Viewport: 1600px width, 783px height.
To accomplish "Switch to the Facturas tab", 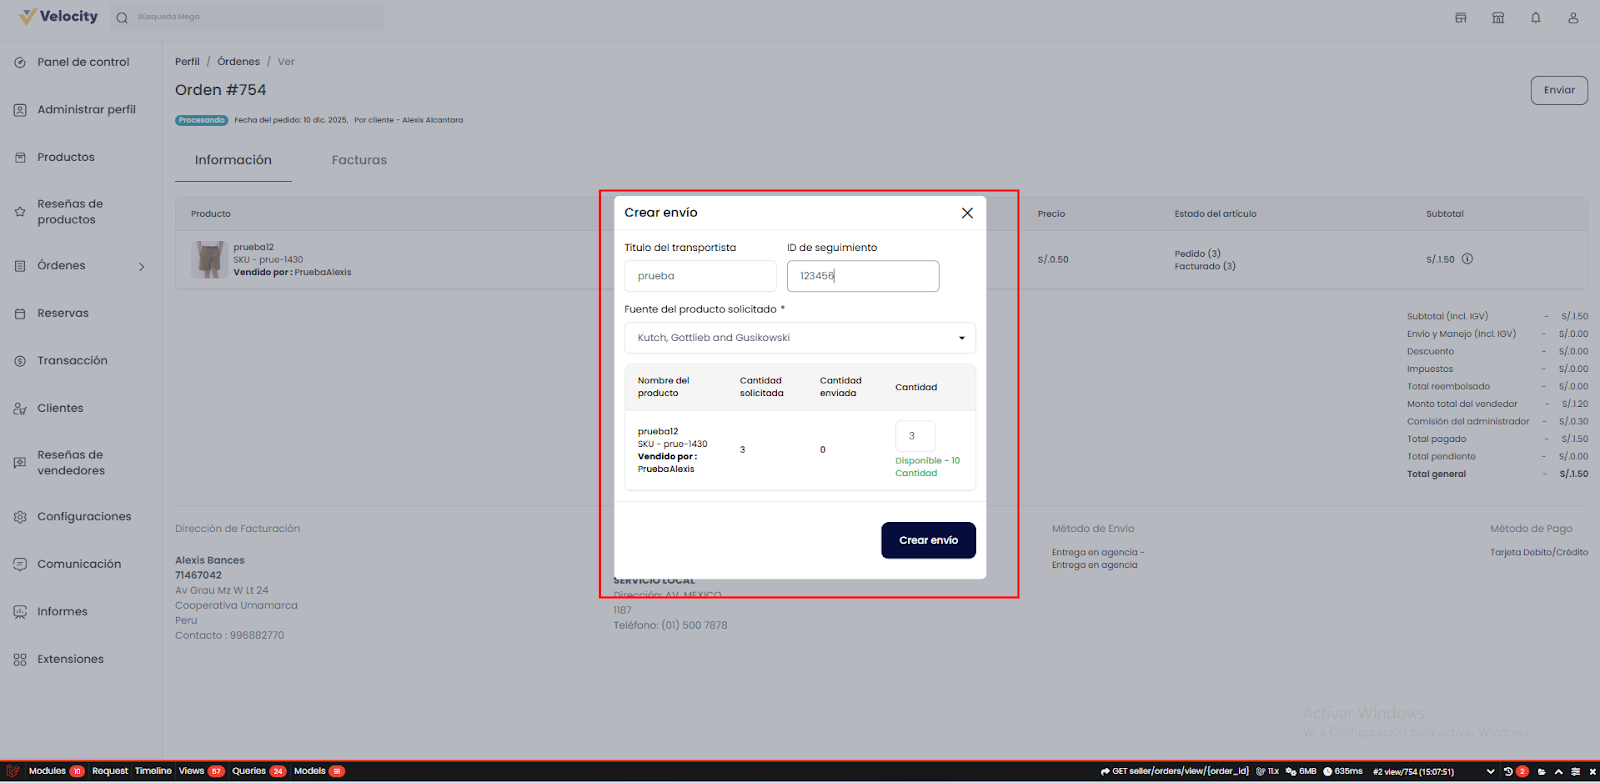I will (x=359, y=160).
